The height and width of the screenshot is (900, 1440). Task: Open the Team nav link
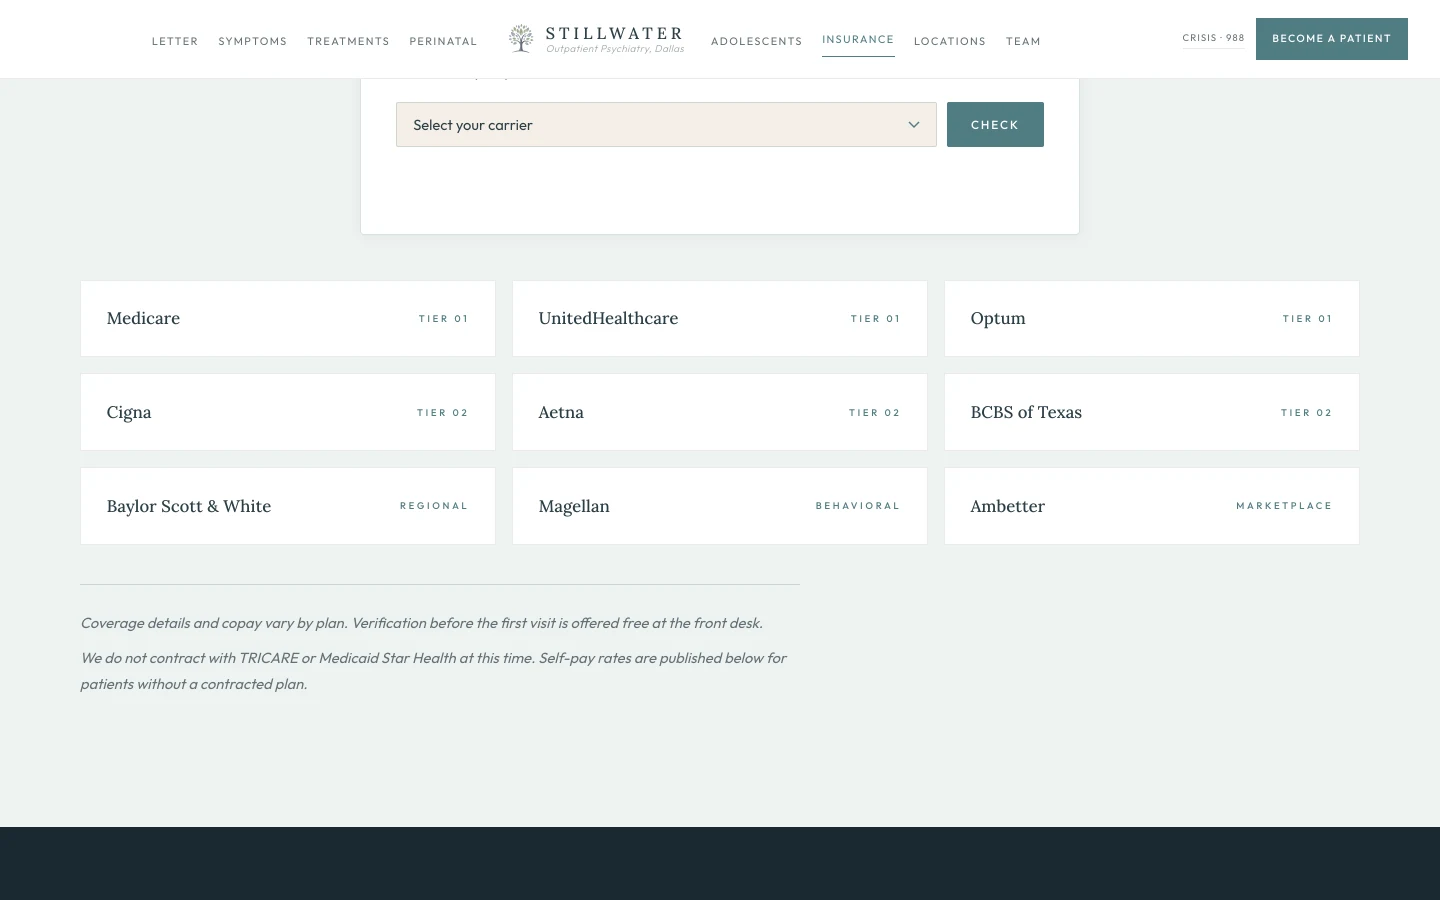1023,41
